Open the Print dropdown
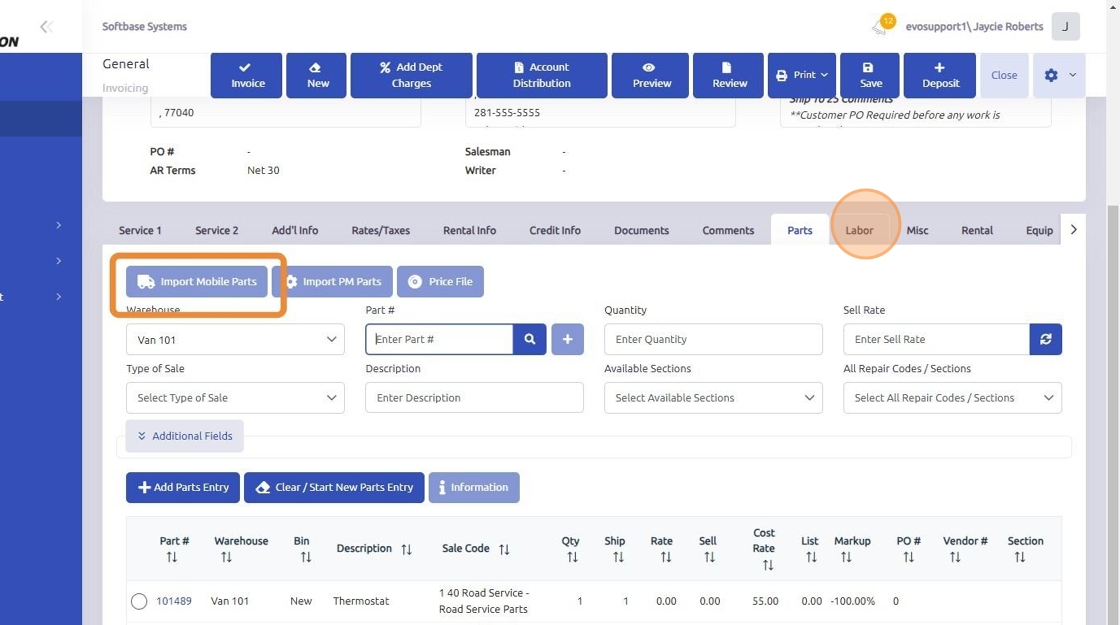1120x625 pixels. pos(802,75)
